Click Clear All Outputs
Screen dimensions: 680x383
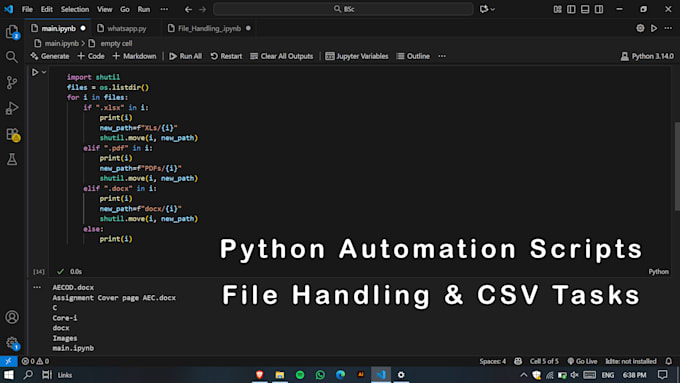point(281,56)
